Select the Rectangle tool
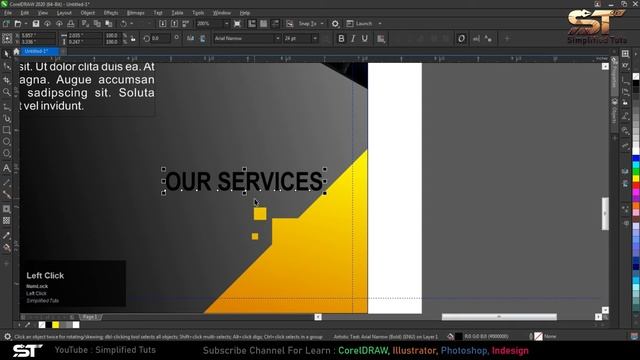640x360 pixels. click(x=7, y=130)
